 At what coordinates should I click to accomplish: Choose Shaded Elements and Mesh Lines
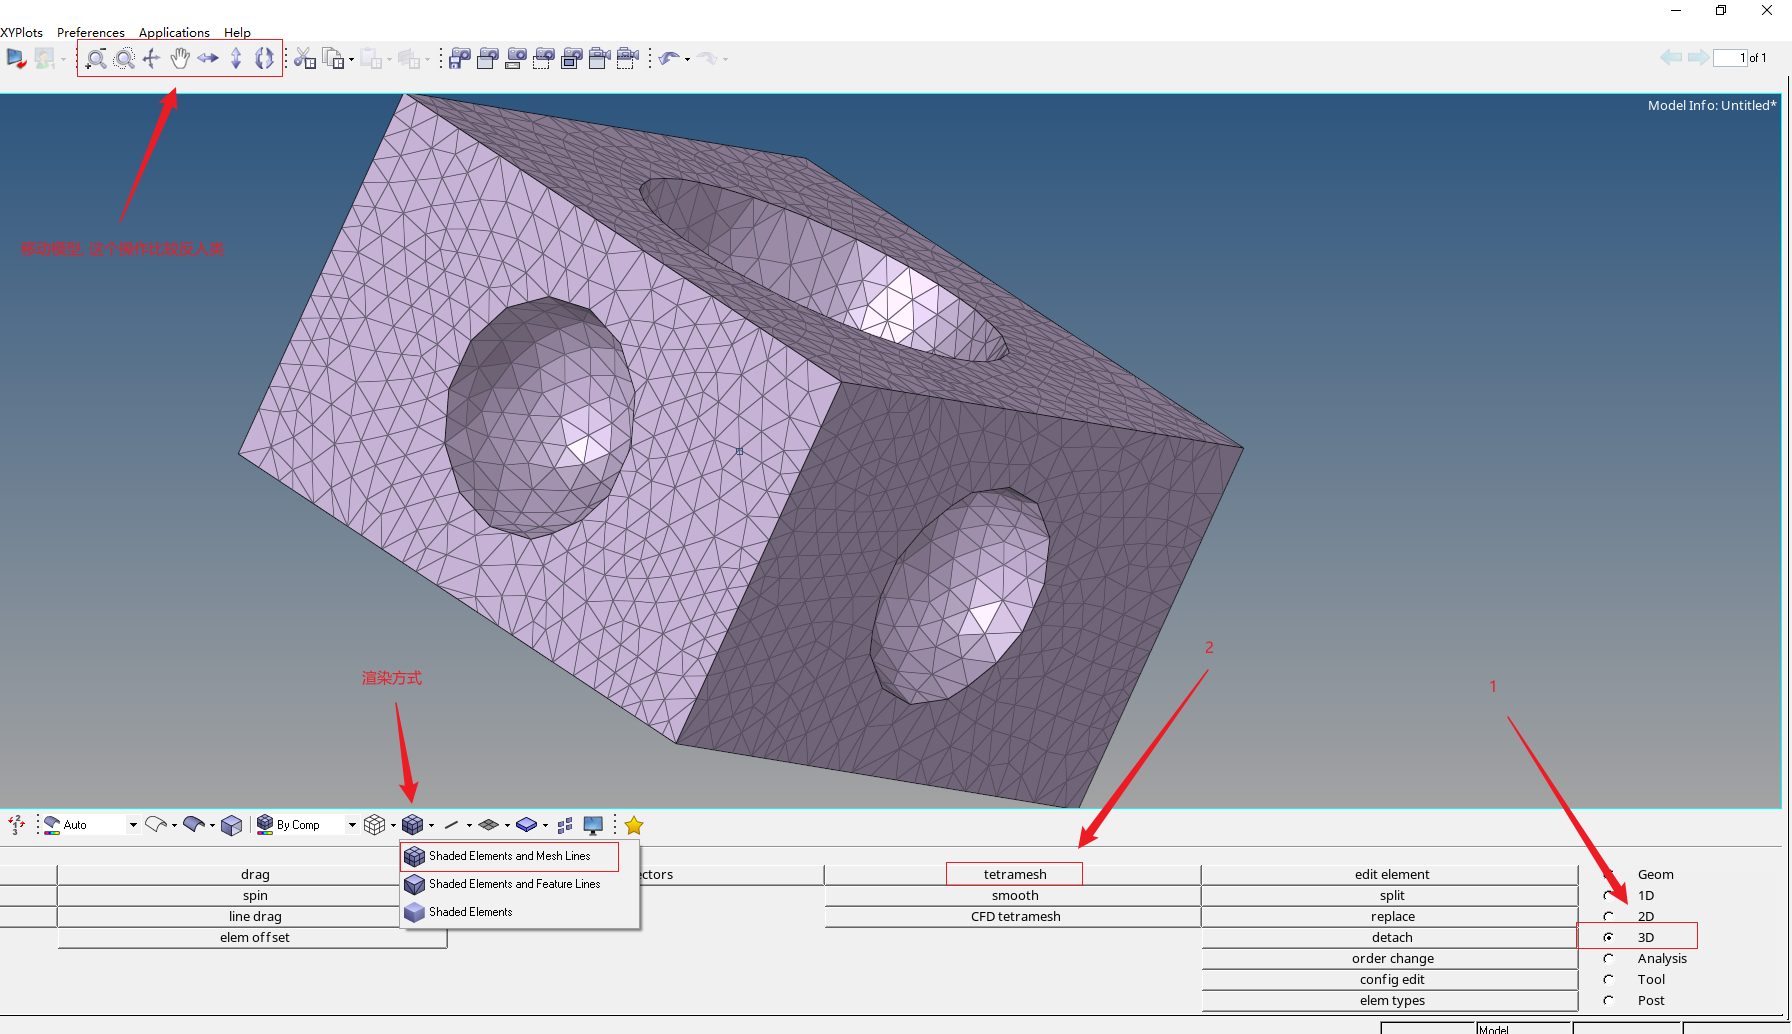coord(510,856)
